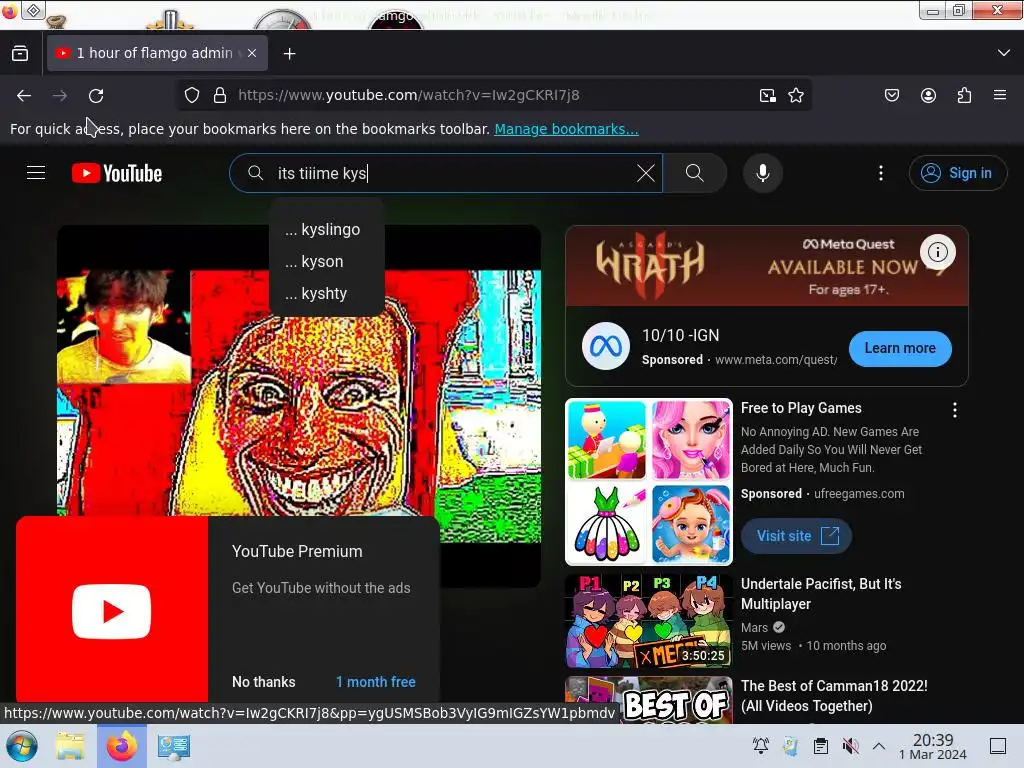This screenshot has height=768, width=1024.
Task: Open the YouTube guide hamburger menu
Action: coord(36,173)
